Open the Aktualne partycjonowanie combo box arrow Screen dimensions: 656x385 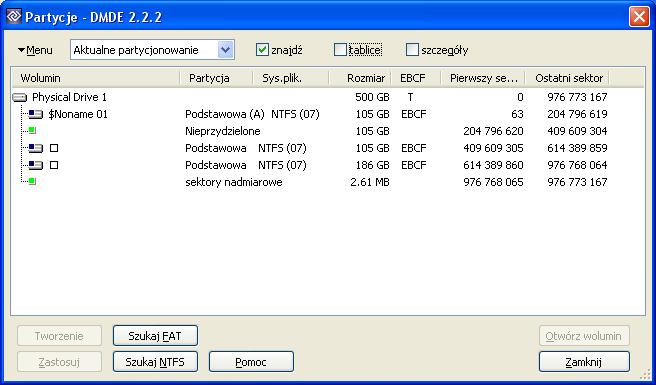pos(226,50)
